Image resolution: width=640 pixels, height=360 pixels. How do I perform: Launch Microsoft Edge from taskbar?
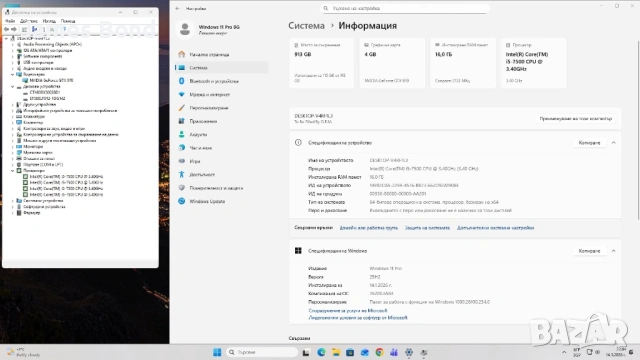pos(321,352)
